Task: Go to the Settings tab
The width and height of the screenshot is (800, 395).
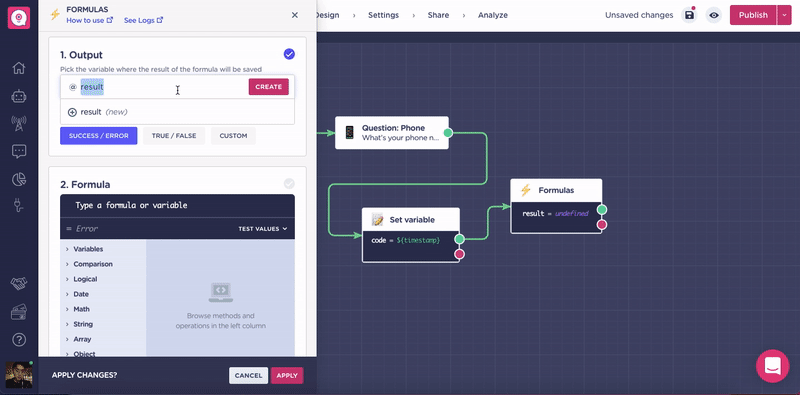Action: (x=383, y=15)
